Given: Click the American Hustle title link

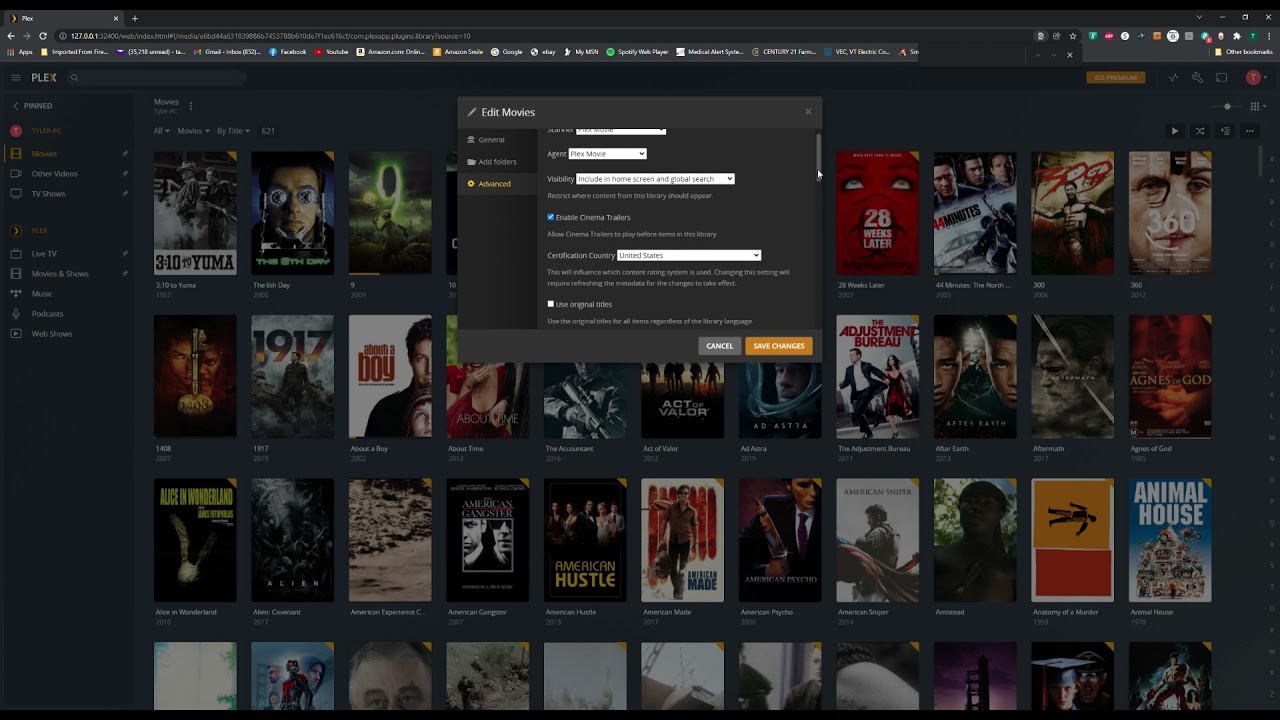Looking at the screenshot, I should (571, 612).
